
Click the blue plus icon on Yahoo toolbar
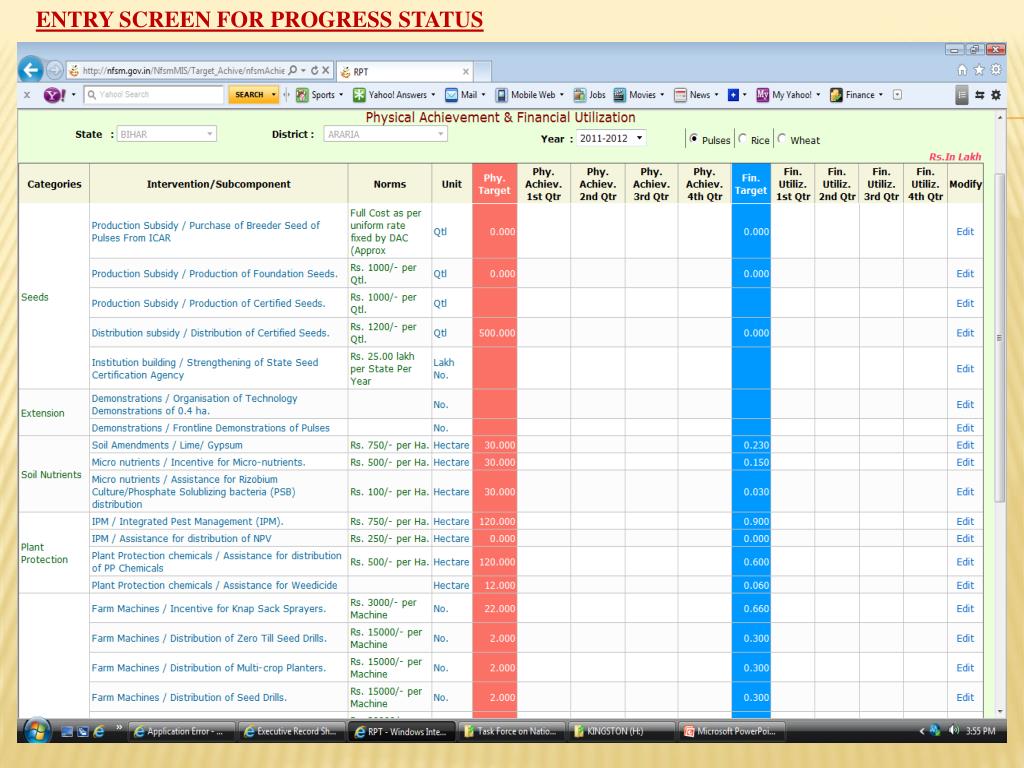pos(733,95)
